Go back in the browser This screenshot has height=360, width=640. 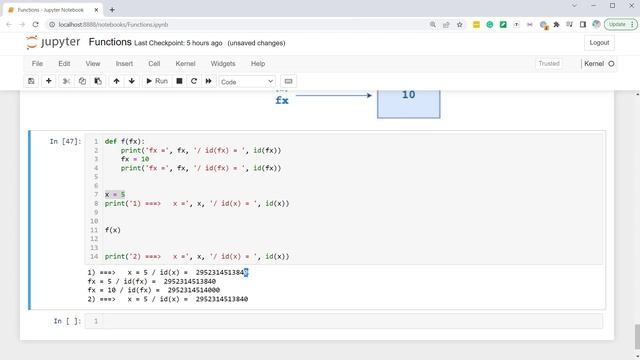pos(9,24)
